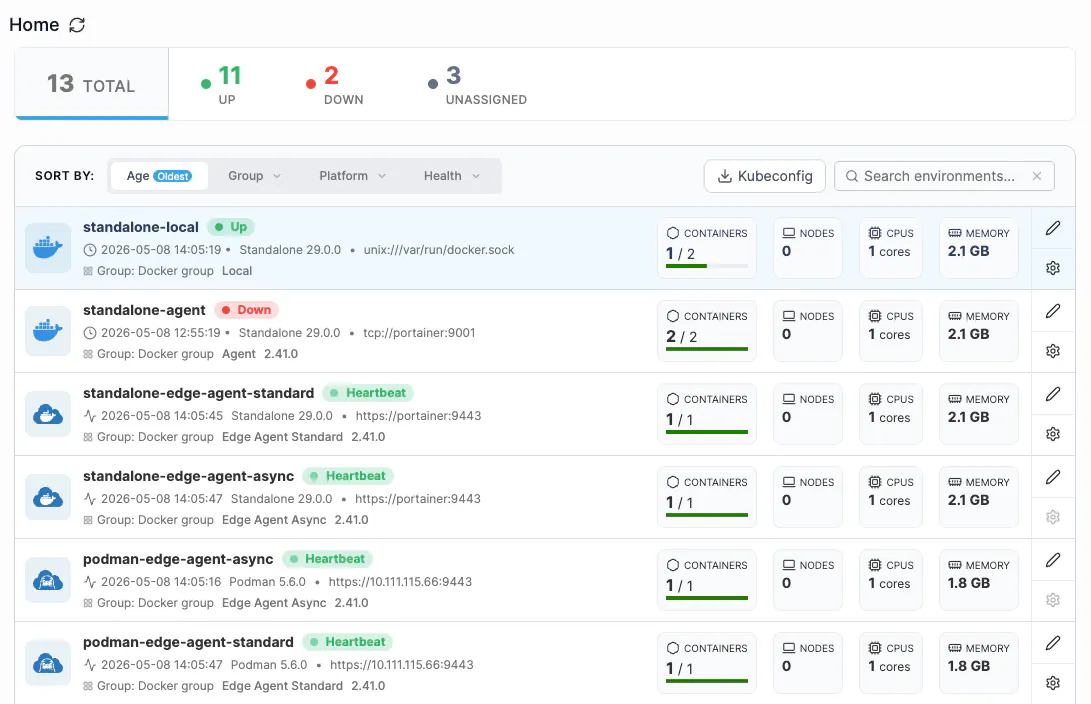Select the 13 Total tab
This screenshot has width=1091, height=704.
pyautogui.click(x=91, y=84)
